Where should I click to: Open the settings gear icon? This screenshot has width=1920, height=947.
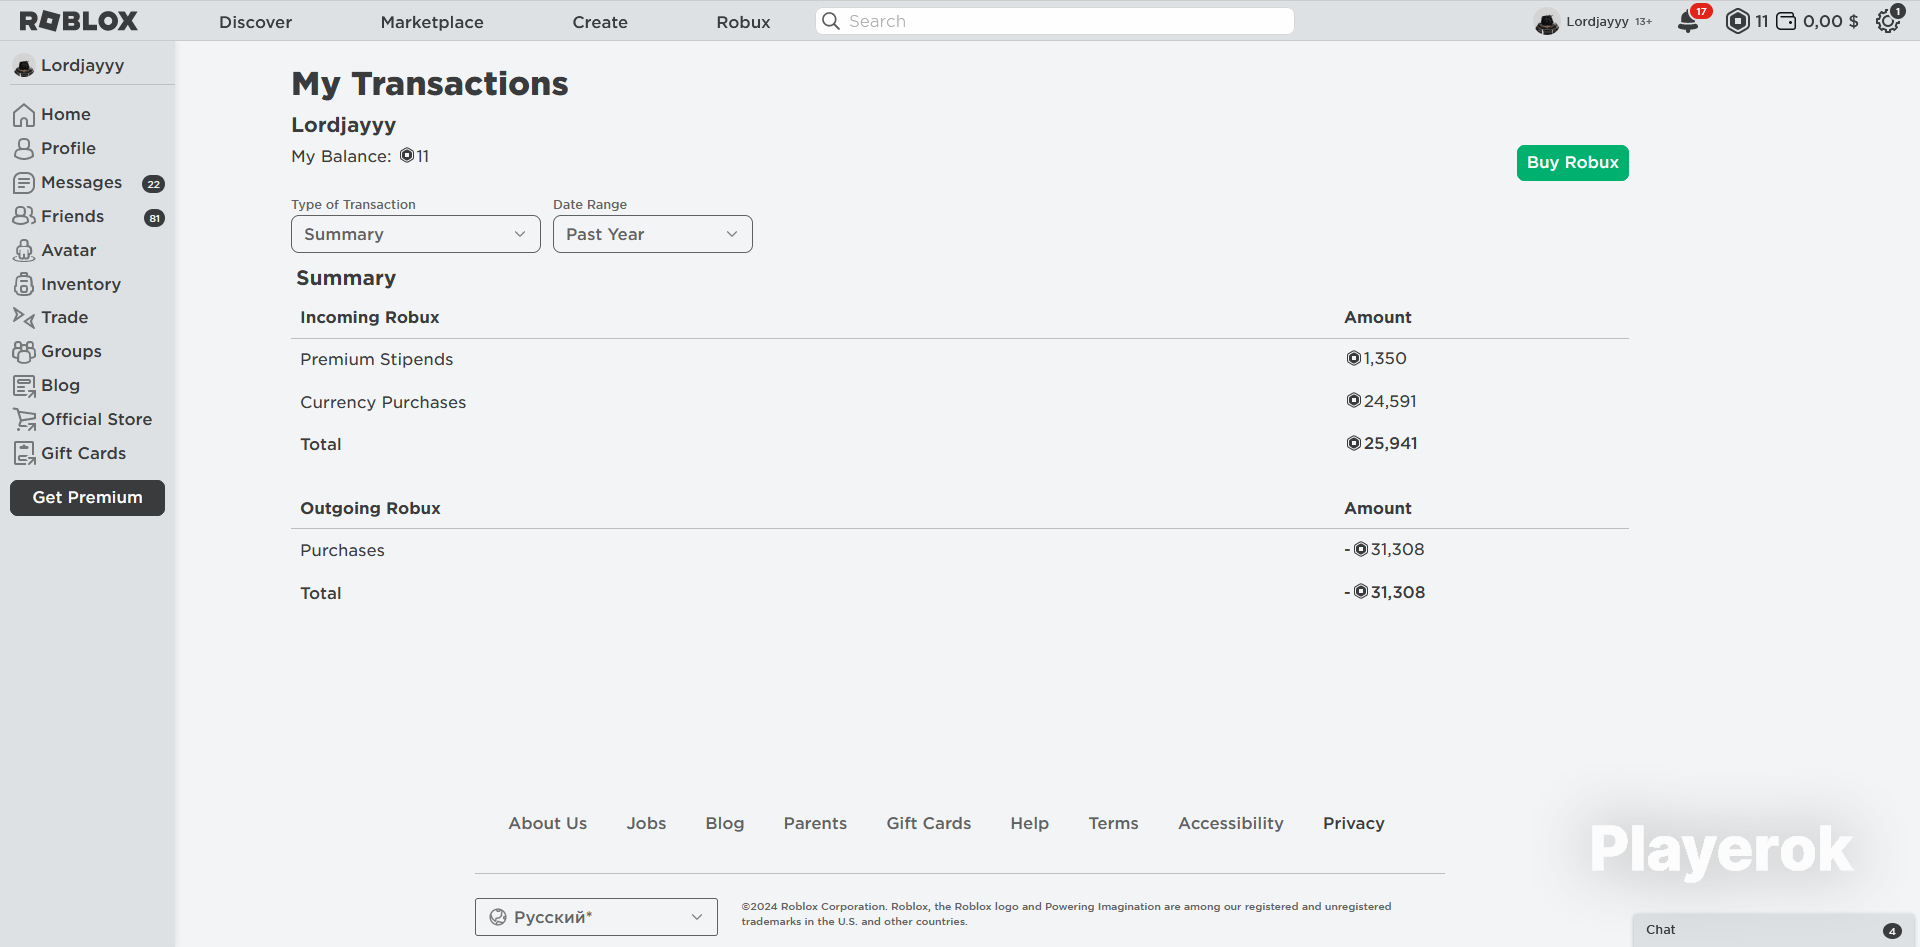pyautogui.click(x=1887, y=21)
